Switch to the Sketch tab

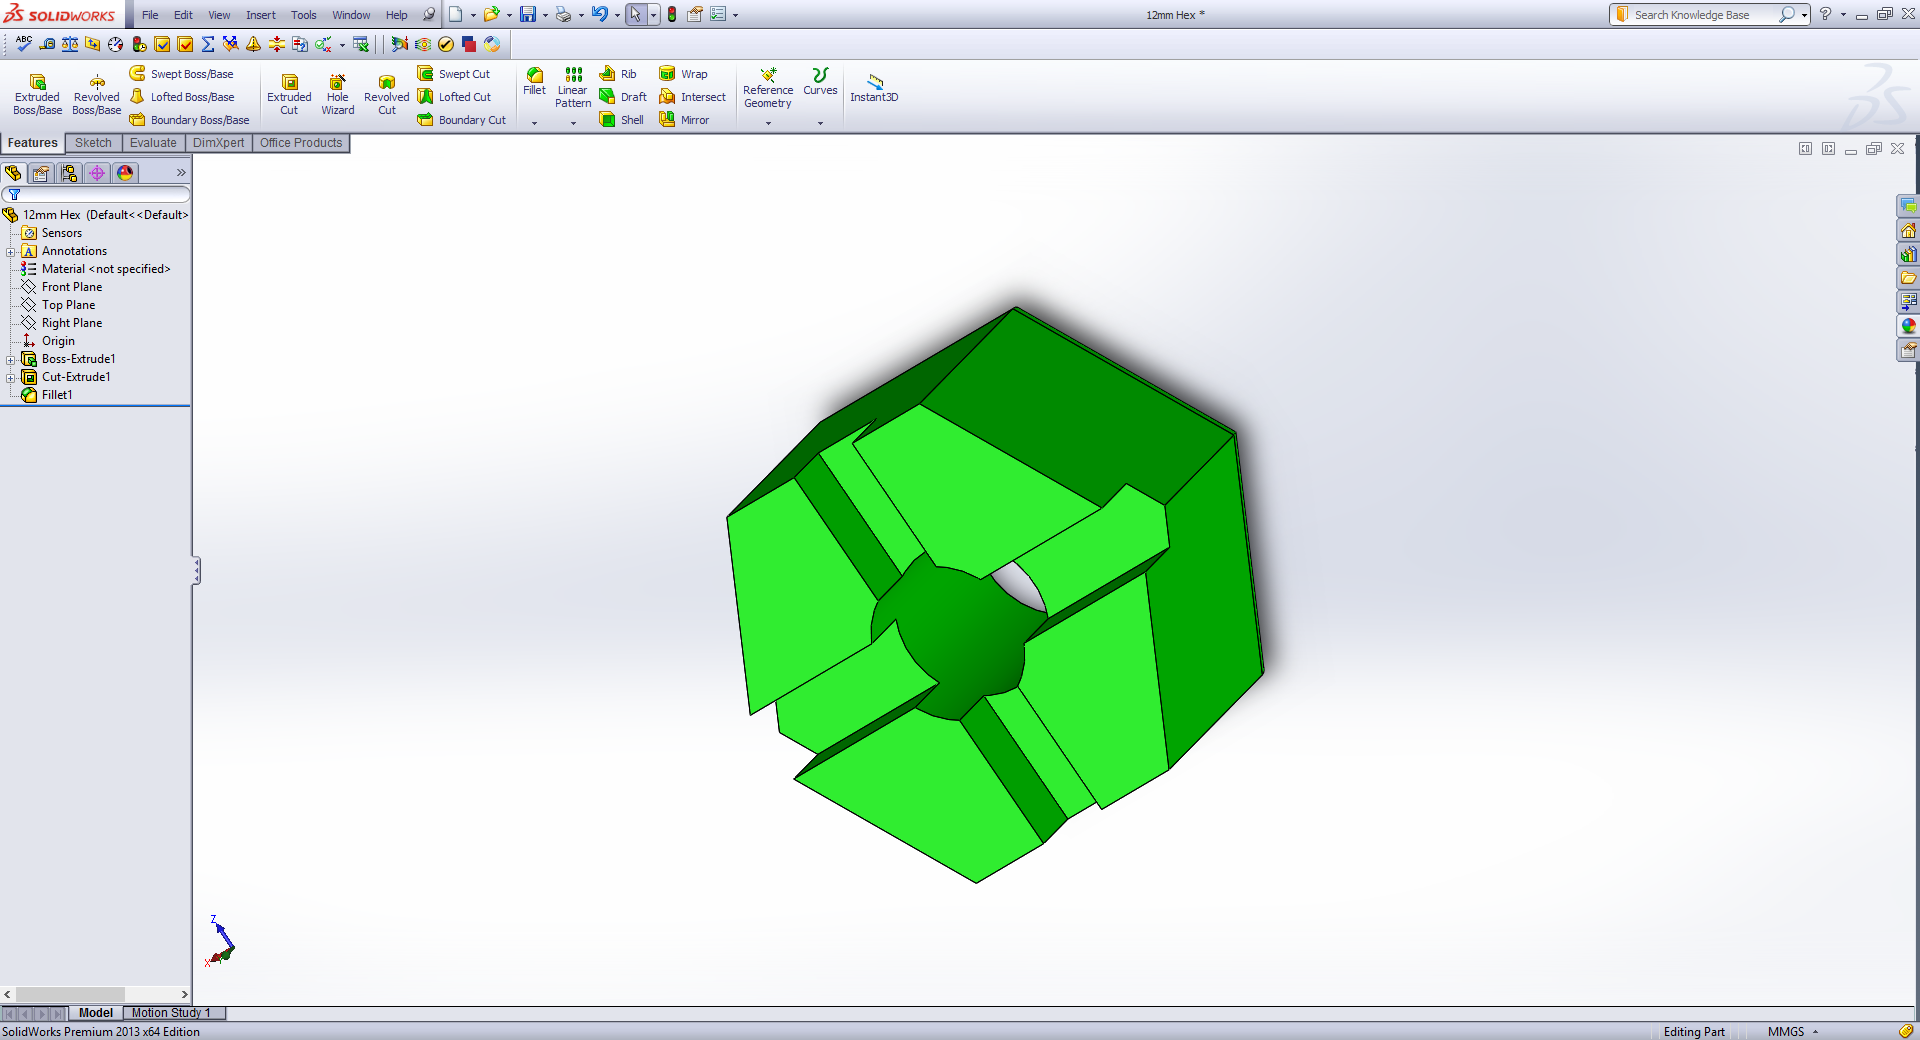click(x=93, y=143)
